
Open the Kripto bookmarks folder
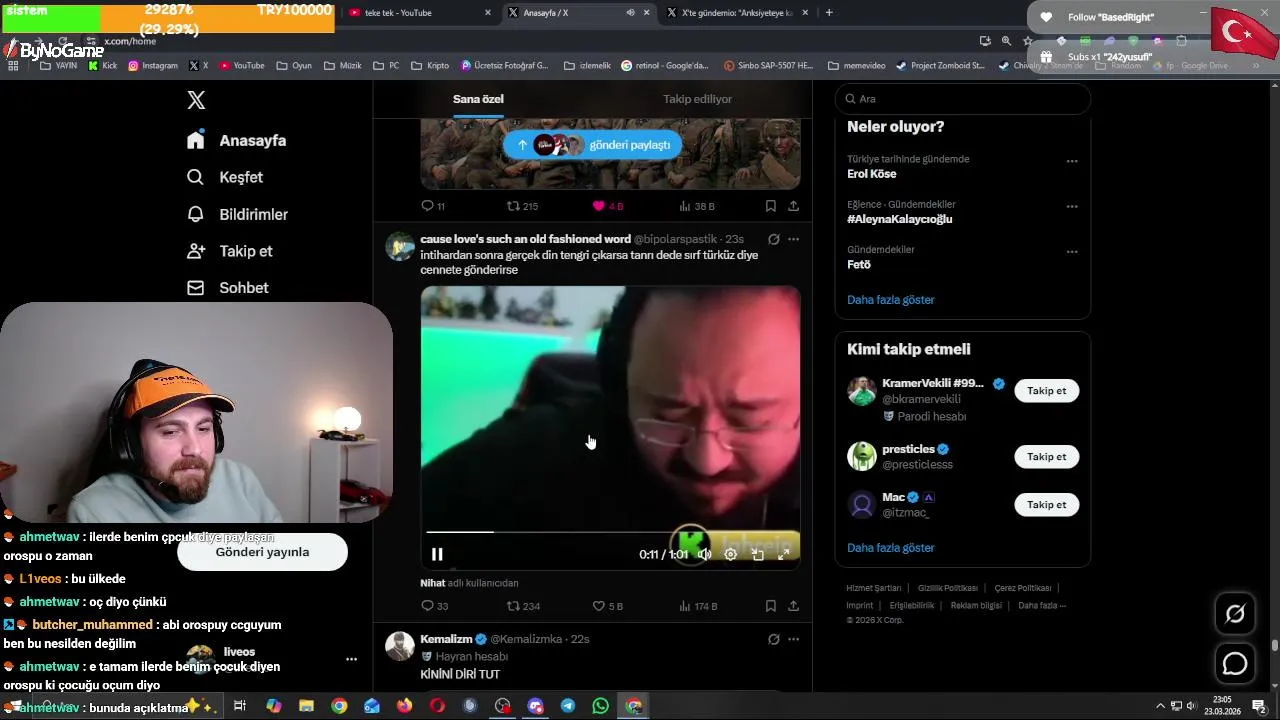[x=431, y=66]
